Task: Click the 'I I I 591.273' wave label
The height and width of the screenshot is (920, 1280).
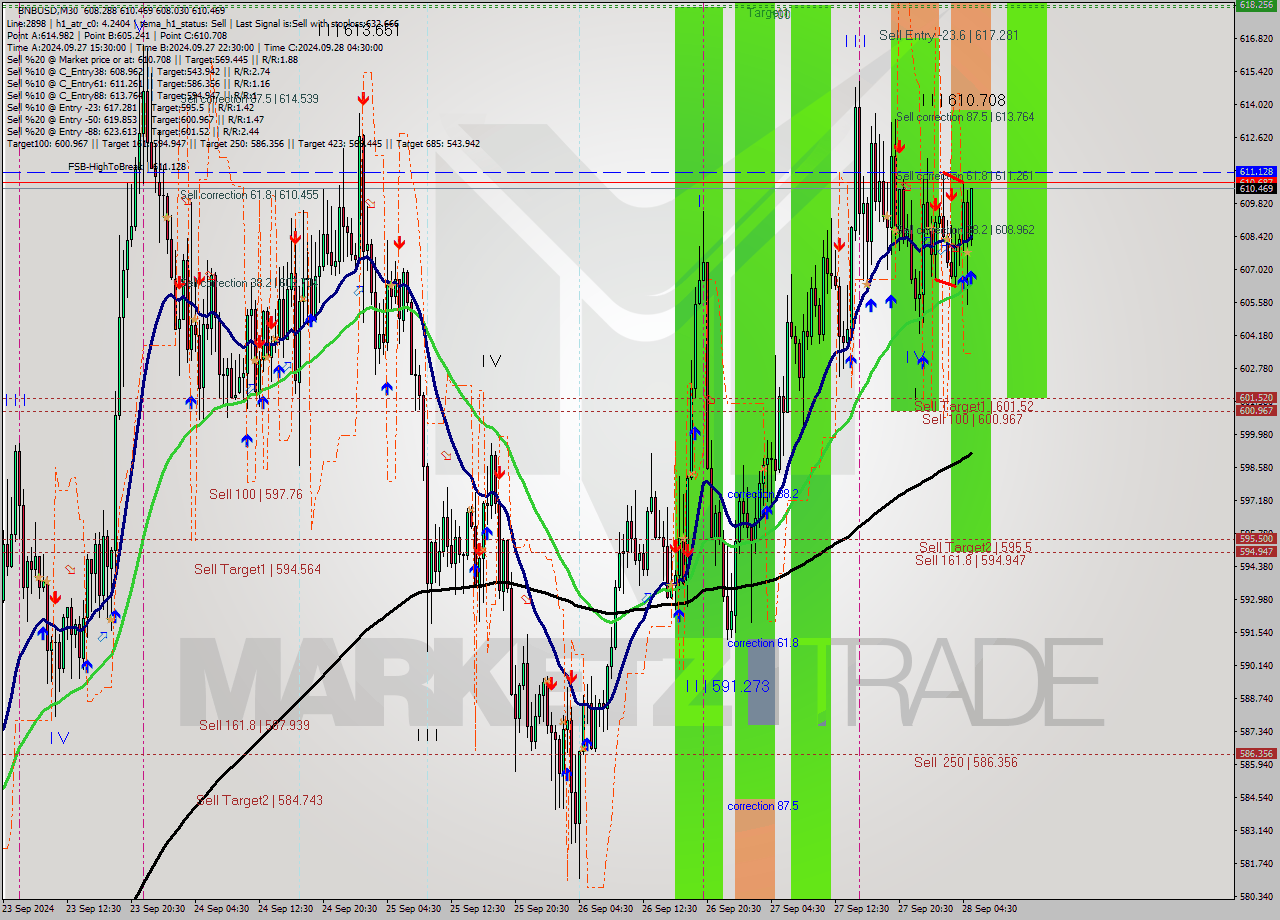Action: coord(728,686)
